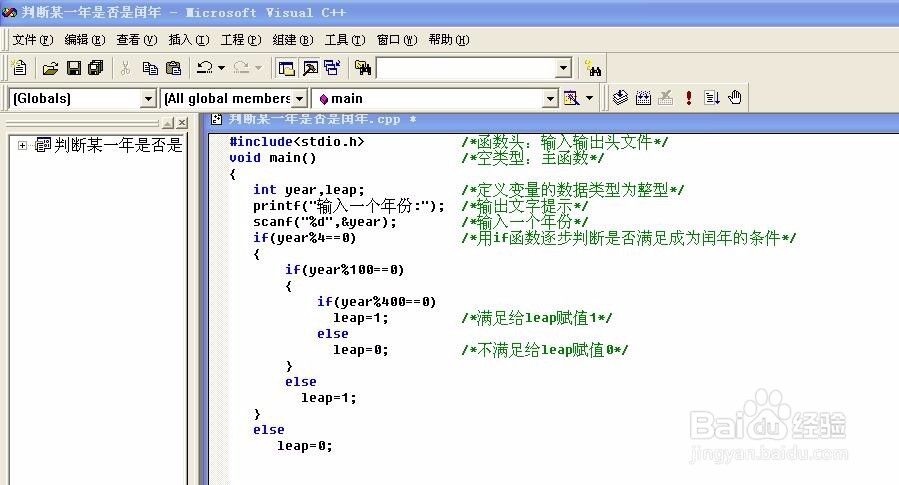Open the redo history dropdown arrow
This screenshot has height=485, width=899.
(x=258, y=68)
